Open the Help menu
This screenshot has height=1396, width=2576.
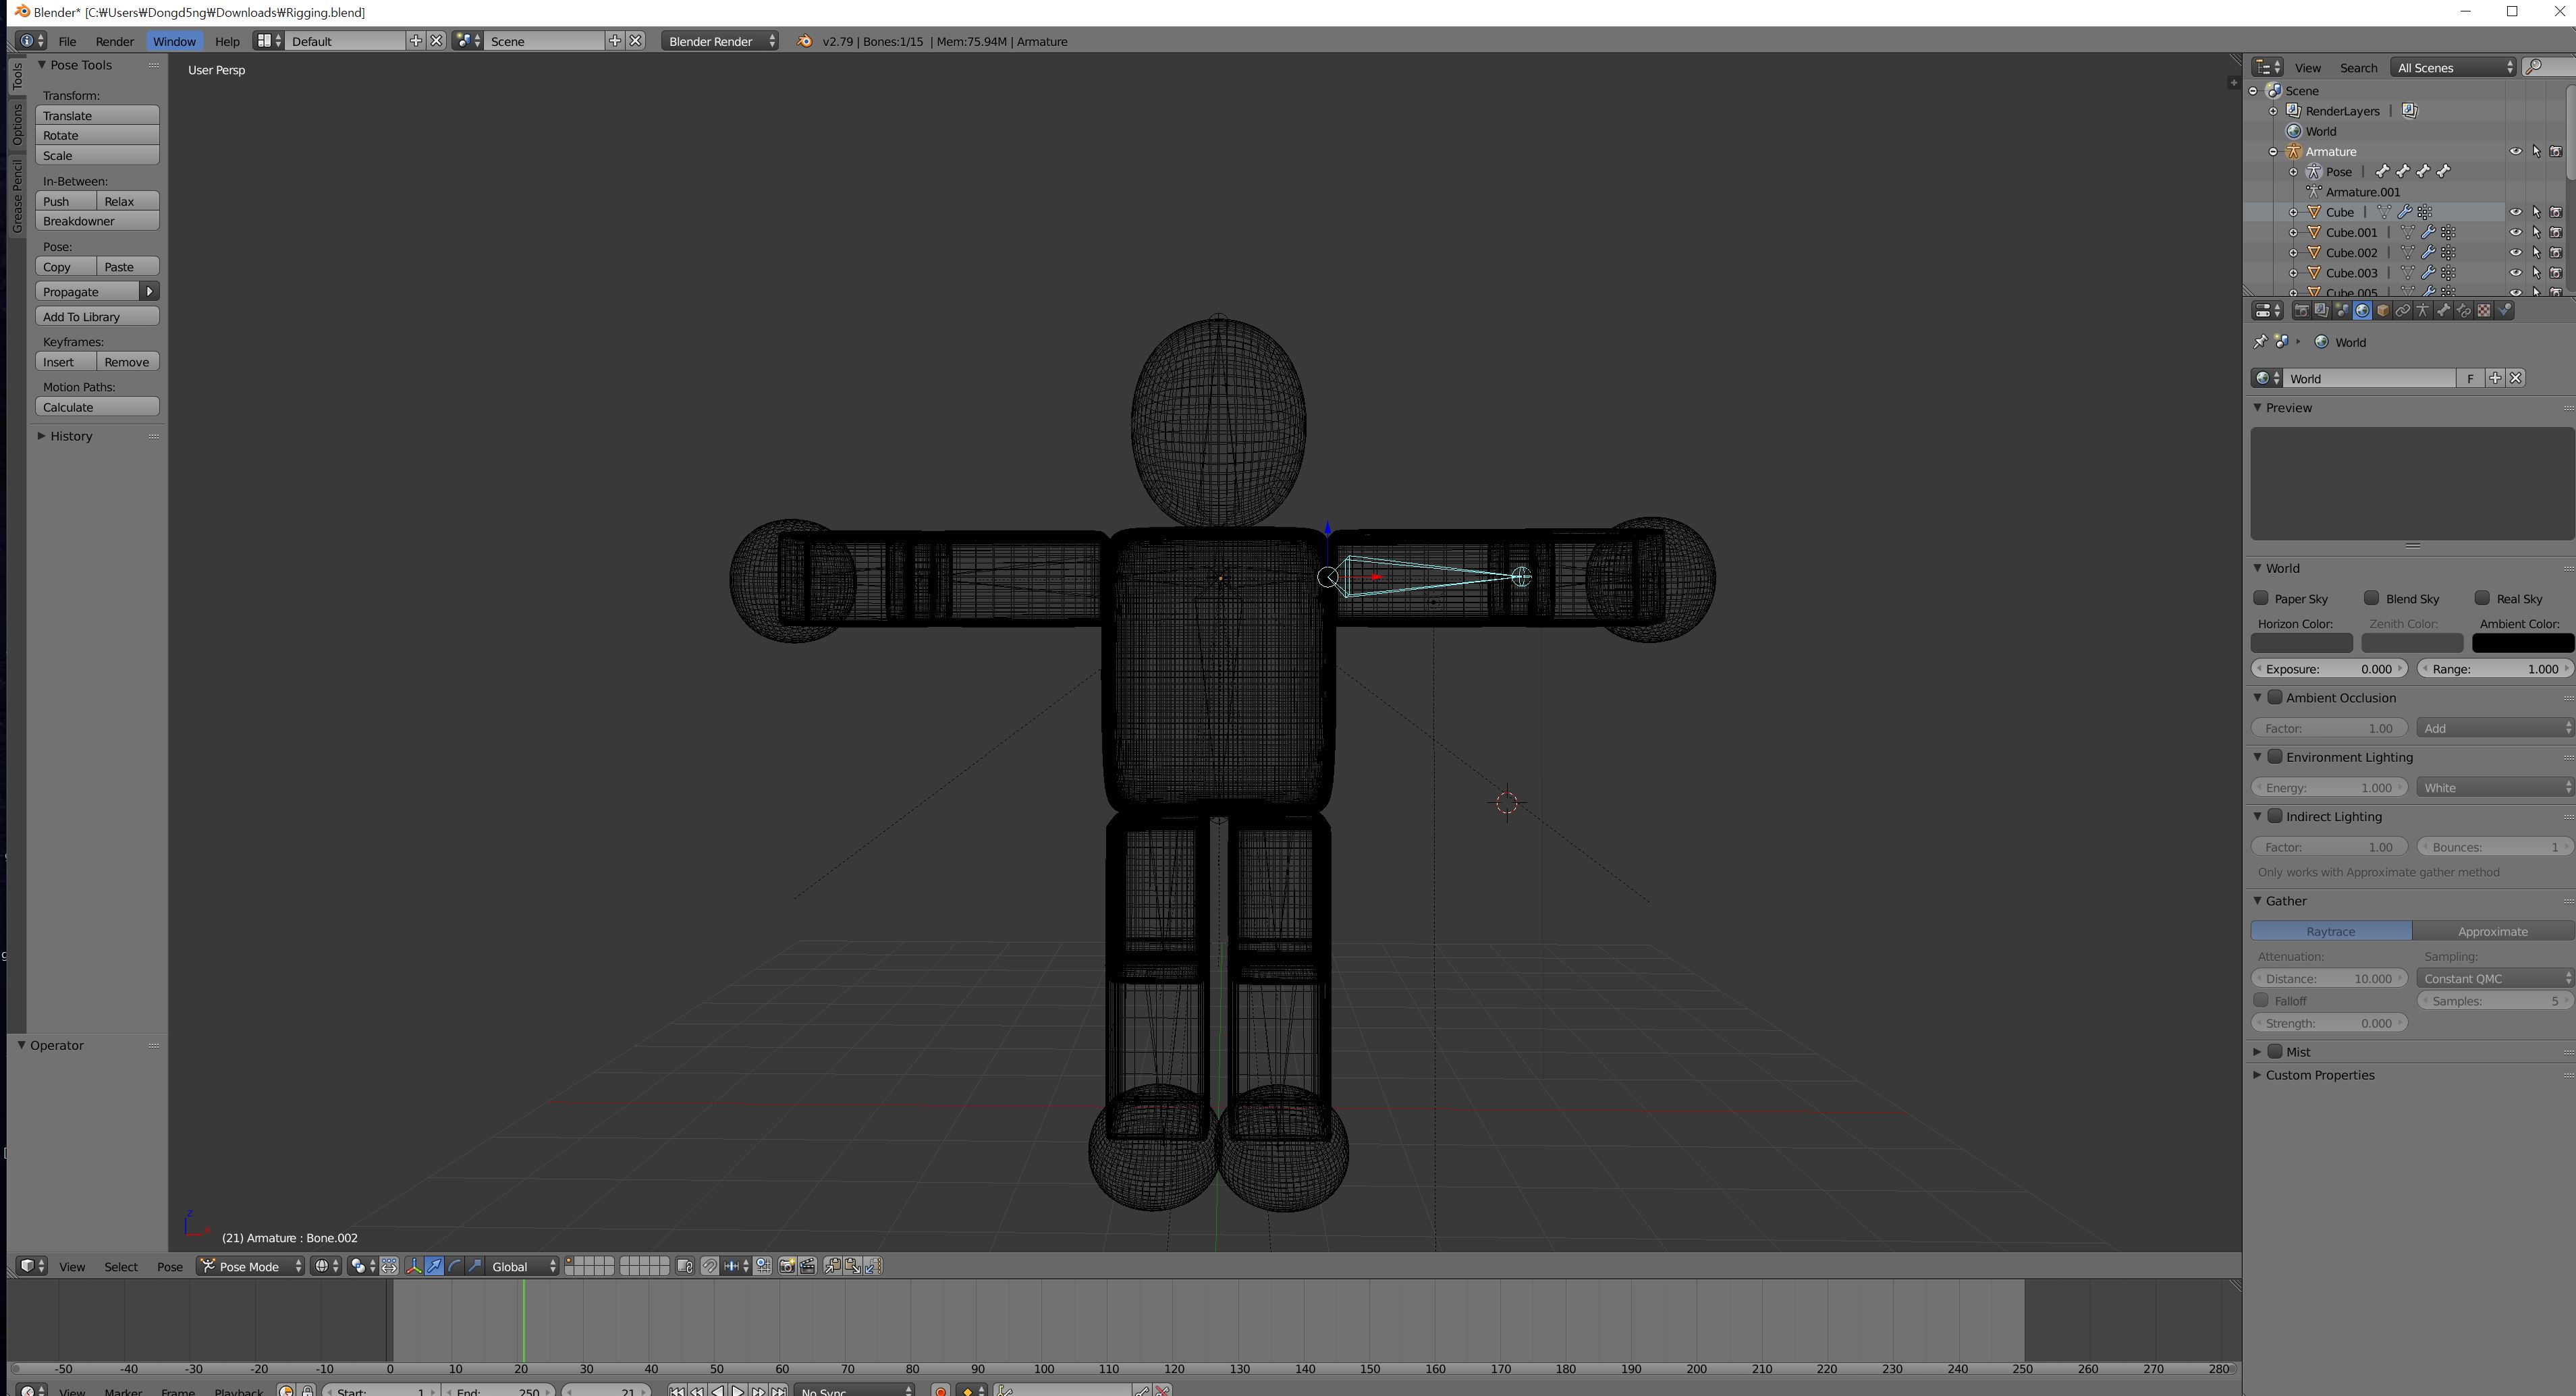pos(227,41)
